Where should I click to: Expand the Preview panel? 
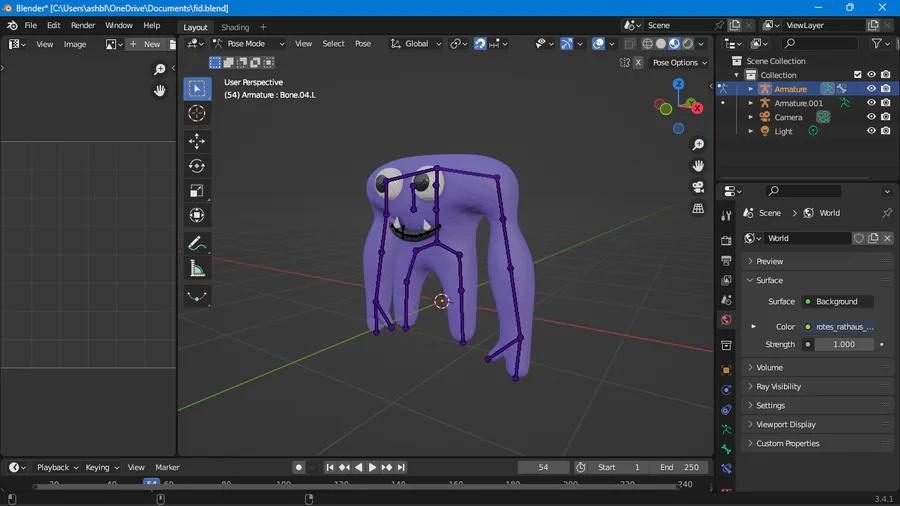[x=770, y=261]
